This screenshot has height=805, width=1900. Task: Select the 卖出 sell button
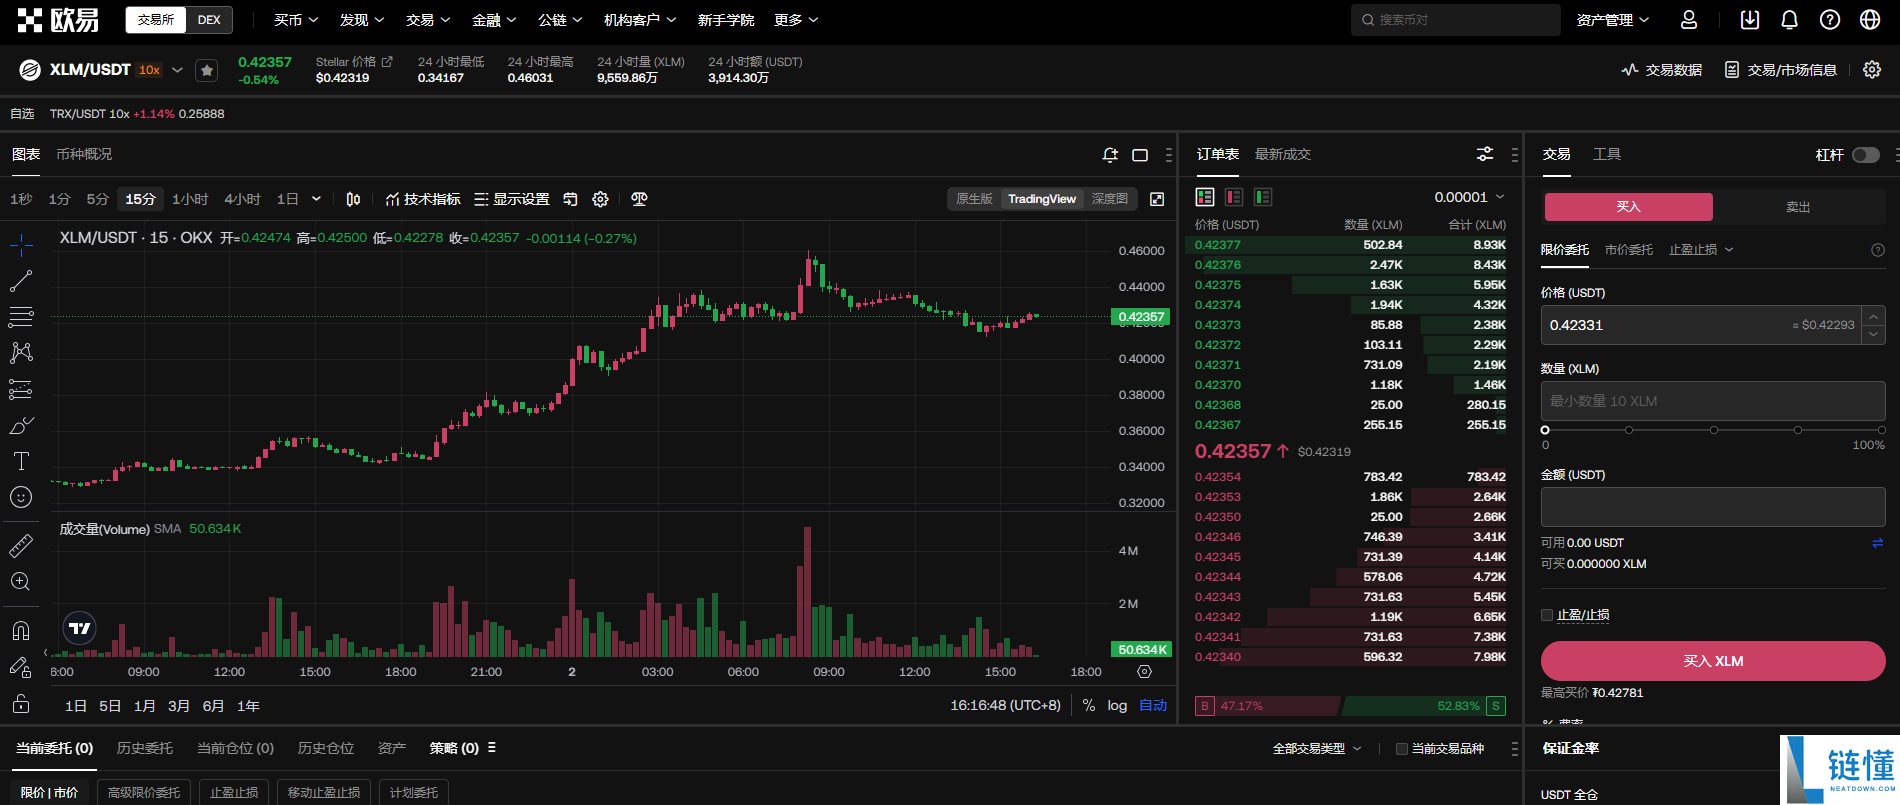pos(1798,207)
